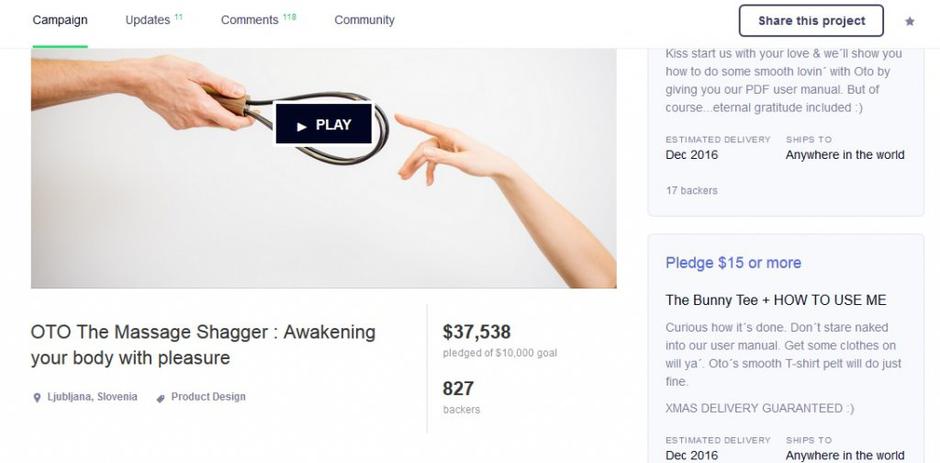This screenshot has height=463, width=940.
Task: Click the location pin icon
Action: (x=37, y=397)
